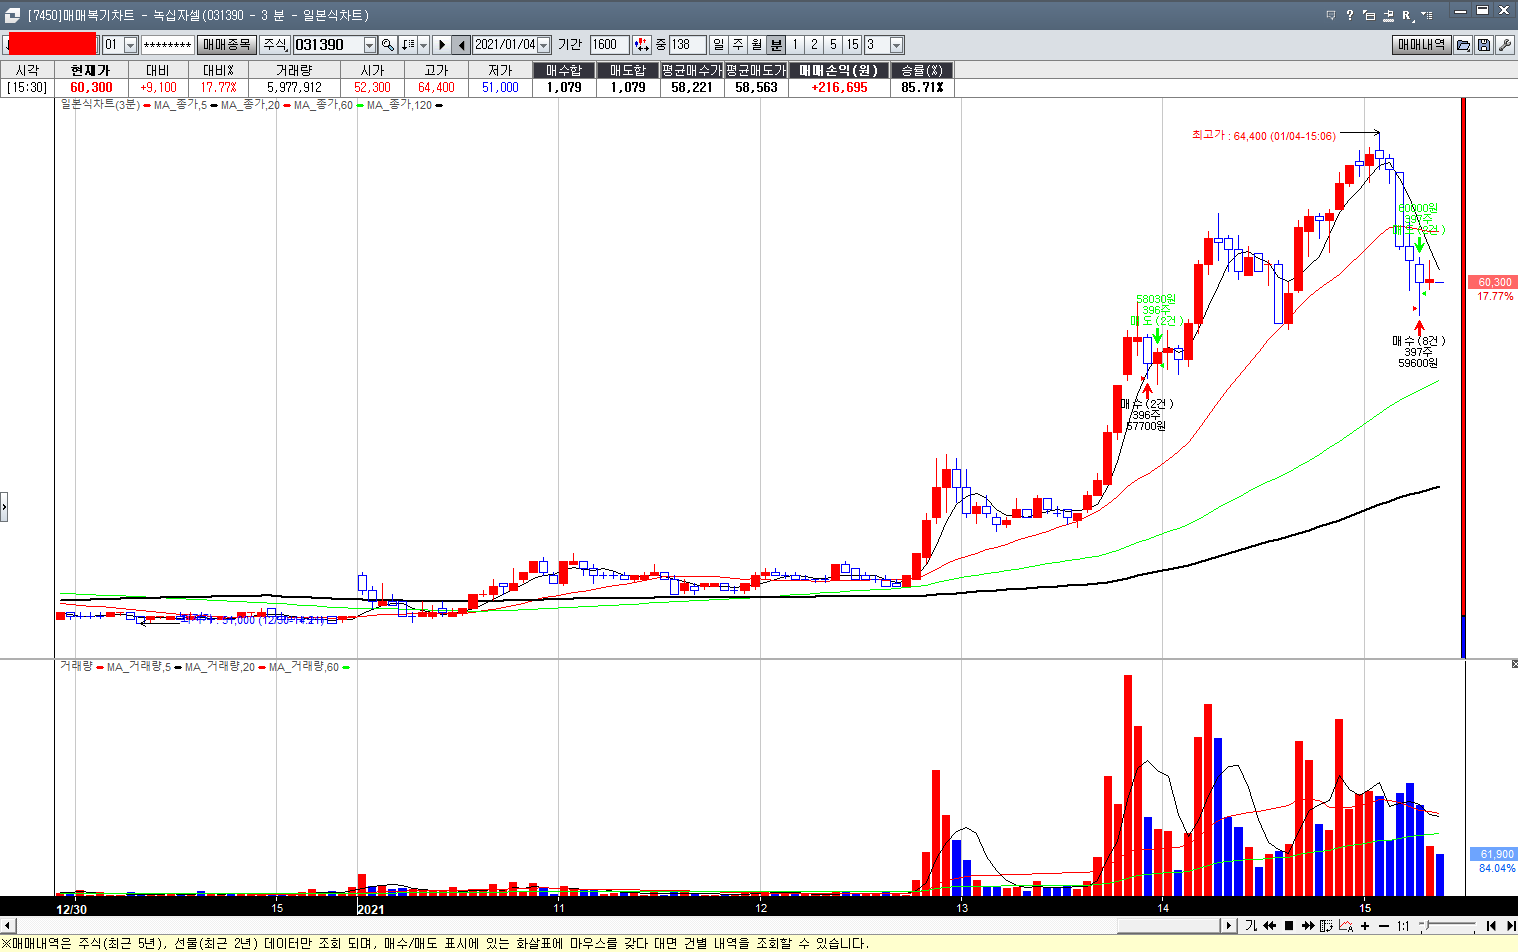
Task: Click the help question mark icon
Action: click(1349, 15)
